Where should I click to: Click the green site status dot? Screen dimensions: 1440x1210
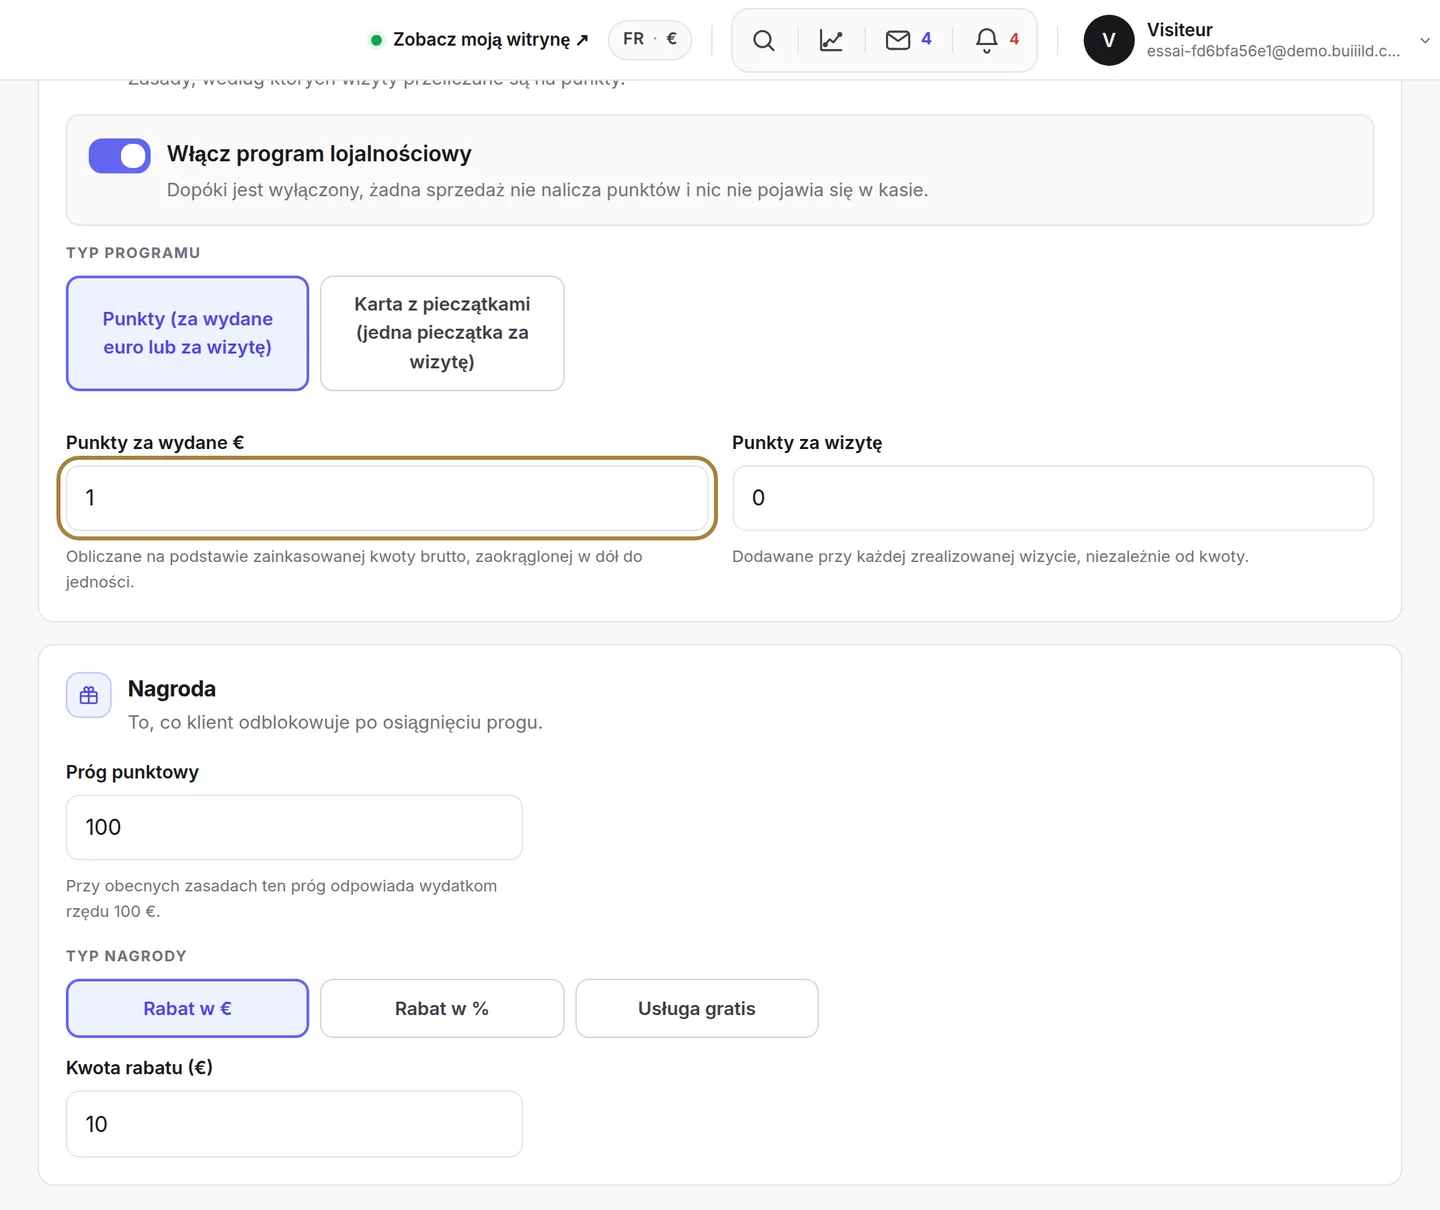pos(377,40)
